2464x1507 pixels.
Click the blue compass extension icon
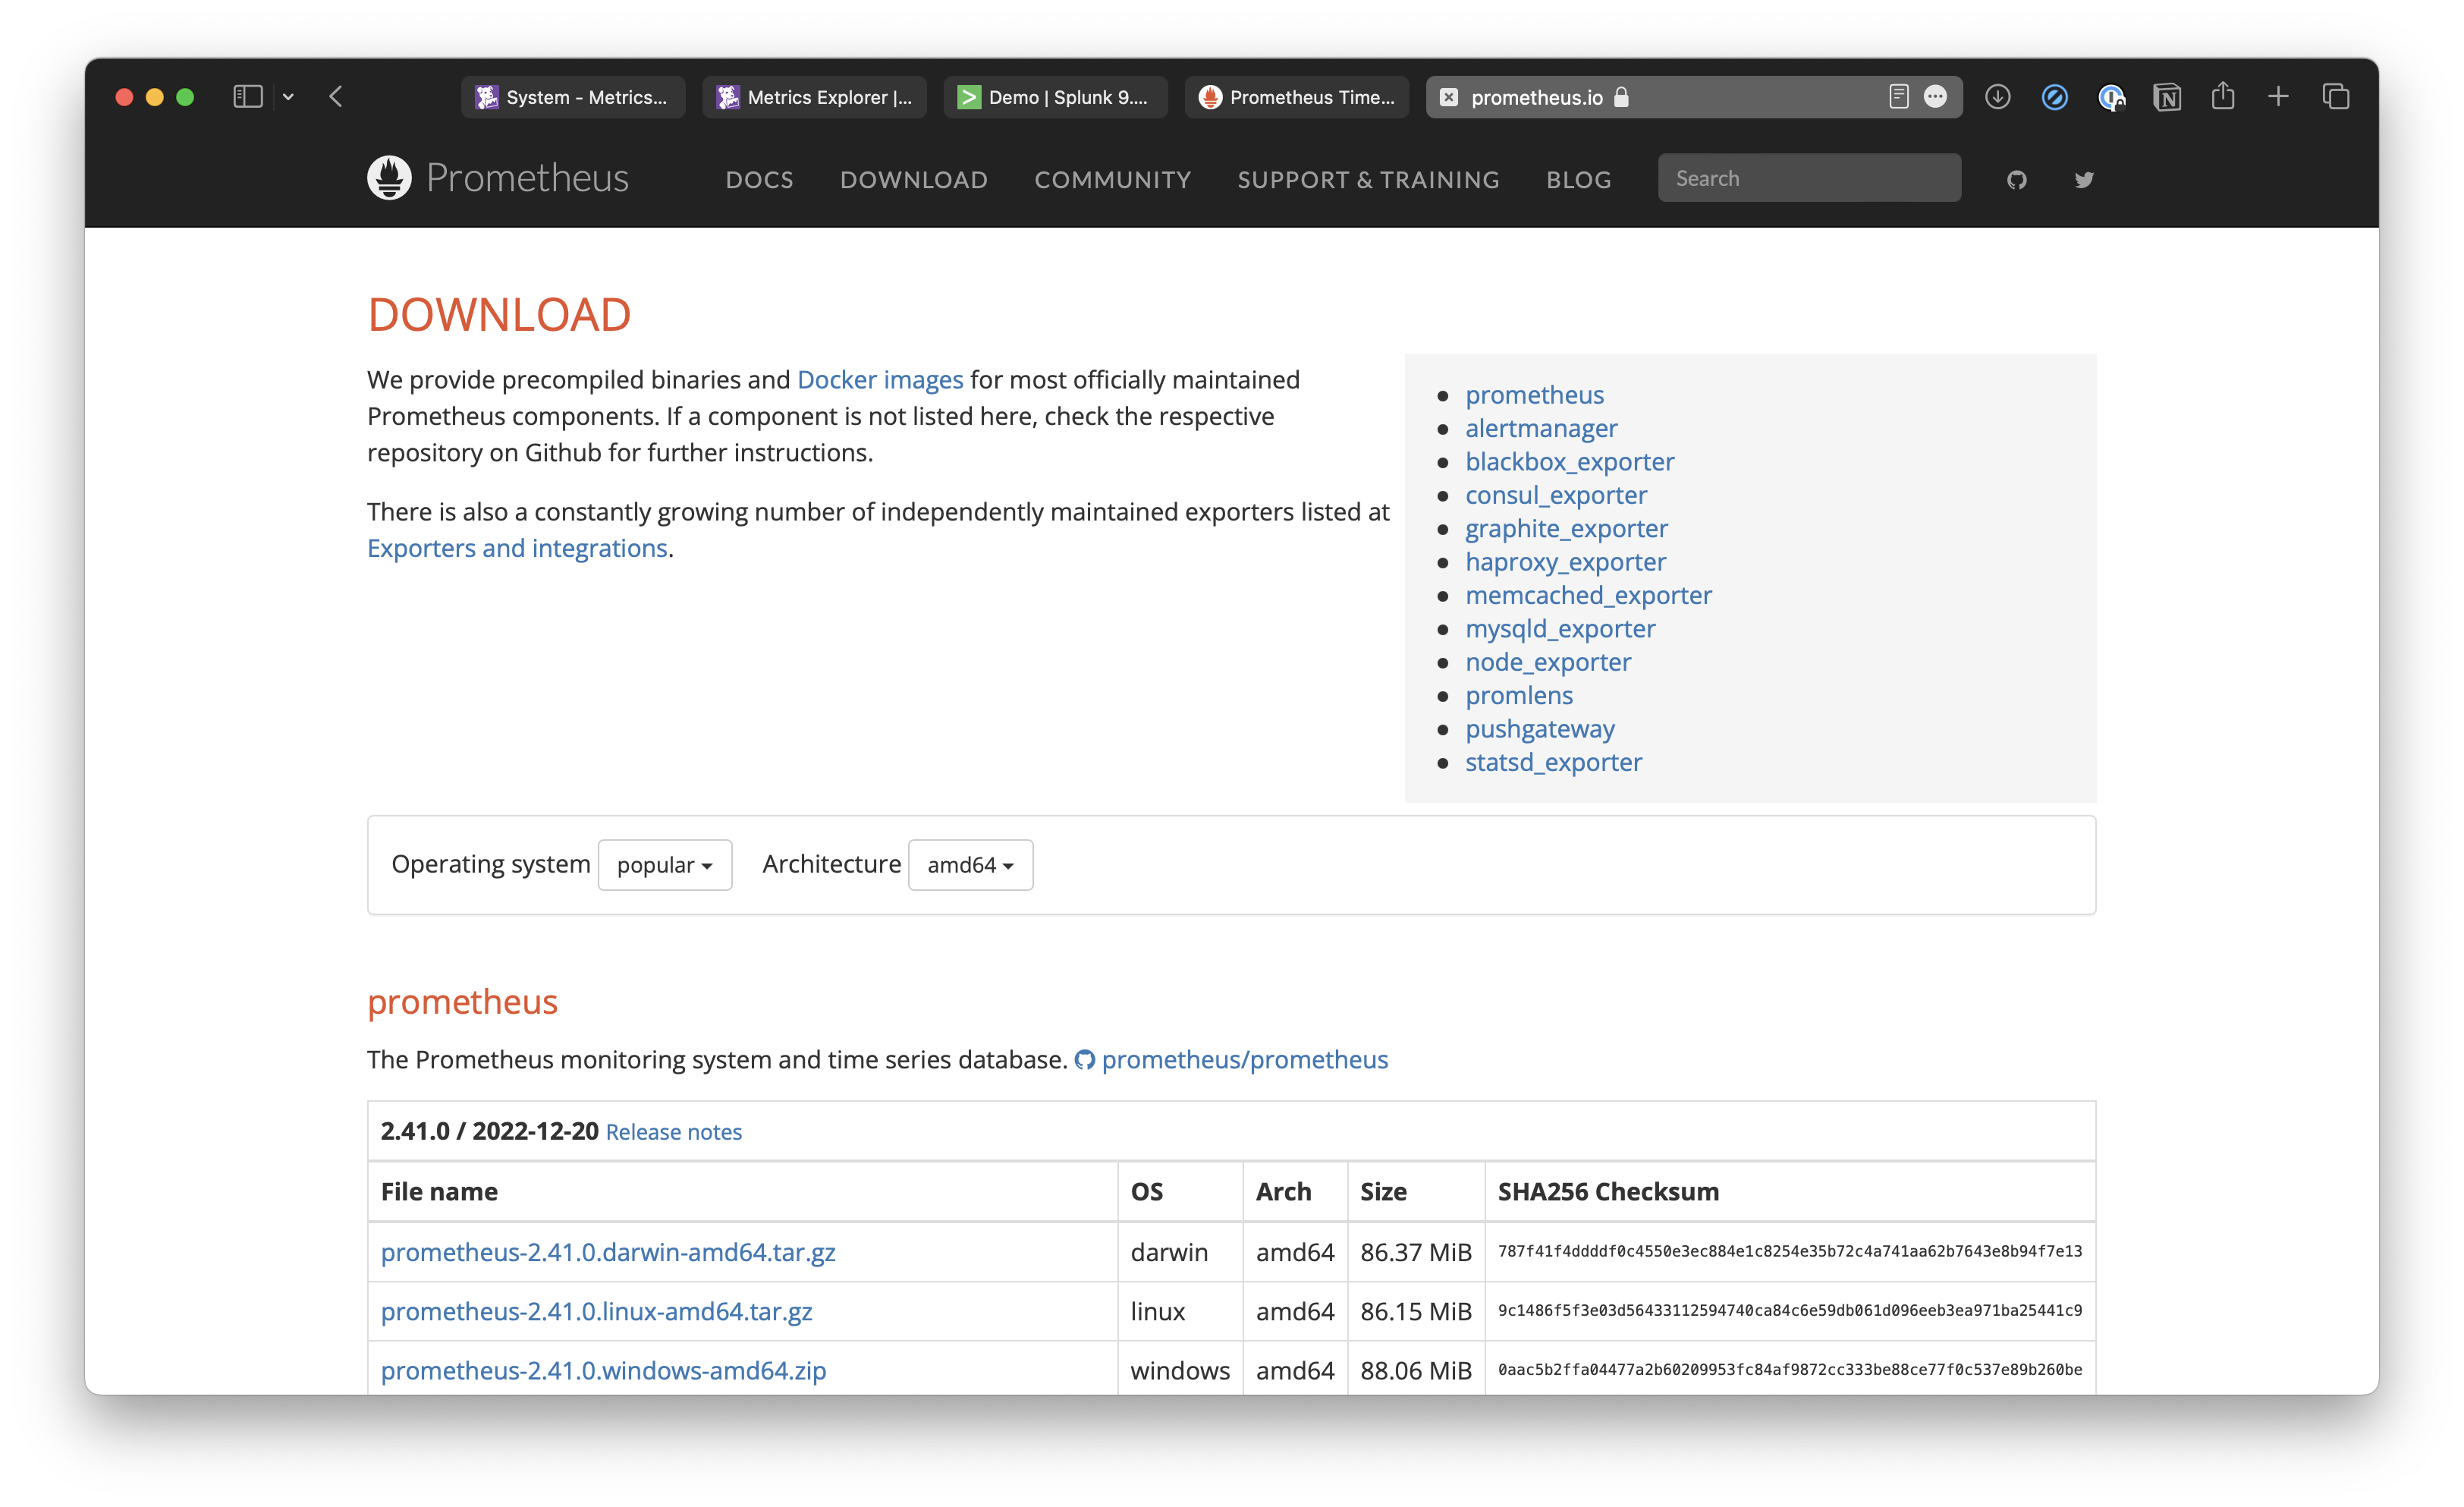coord(2055,97)
